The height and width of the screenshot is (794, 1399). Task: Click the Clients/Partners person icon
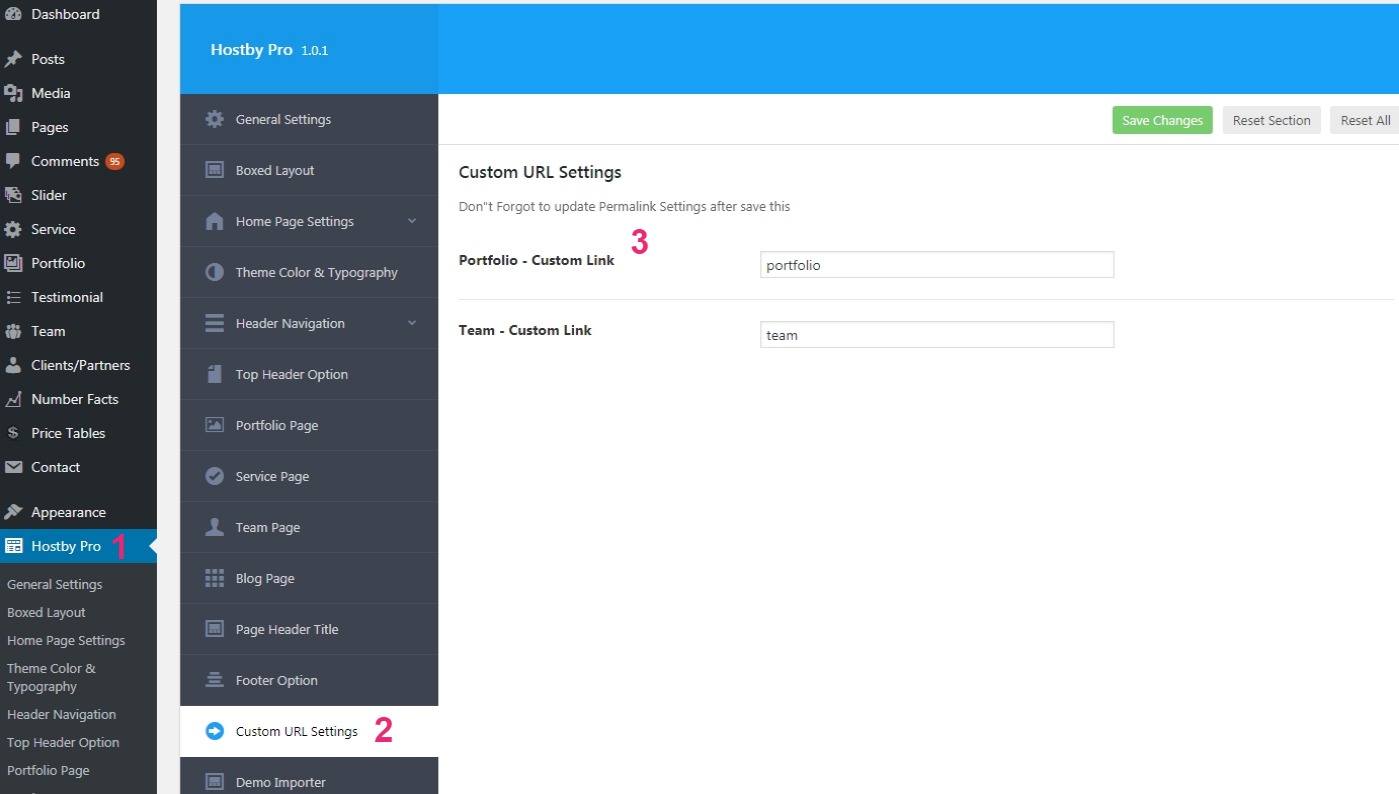point(13,365)
